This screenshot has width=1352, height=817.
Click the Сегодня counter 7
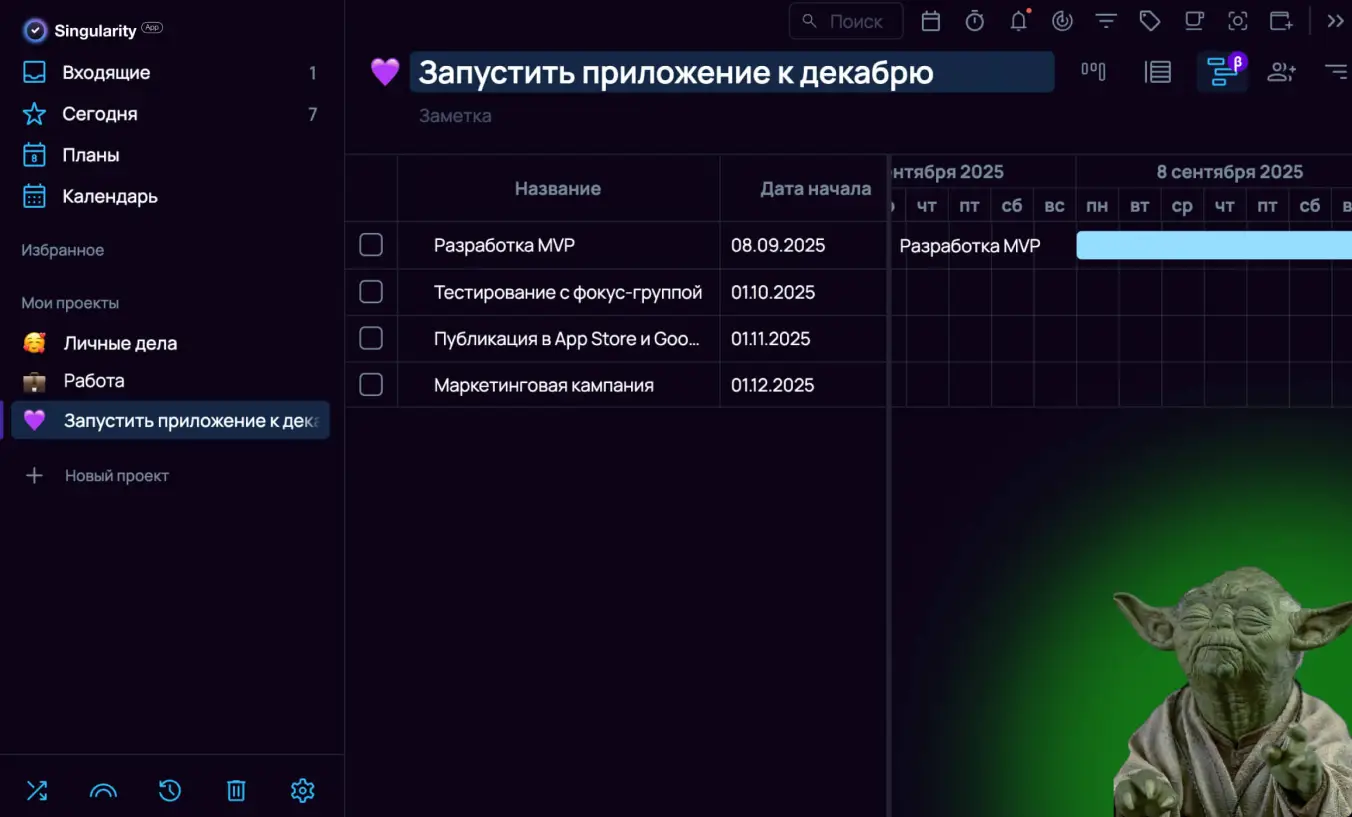(312, 114)
